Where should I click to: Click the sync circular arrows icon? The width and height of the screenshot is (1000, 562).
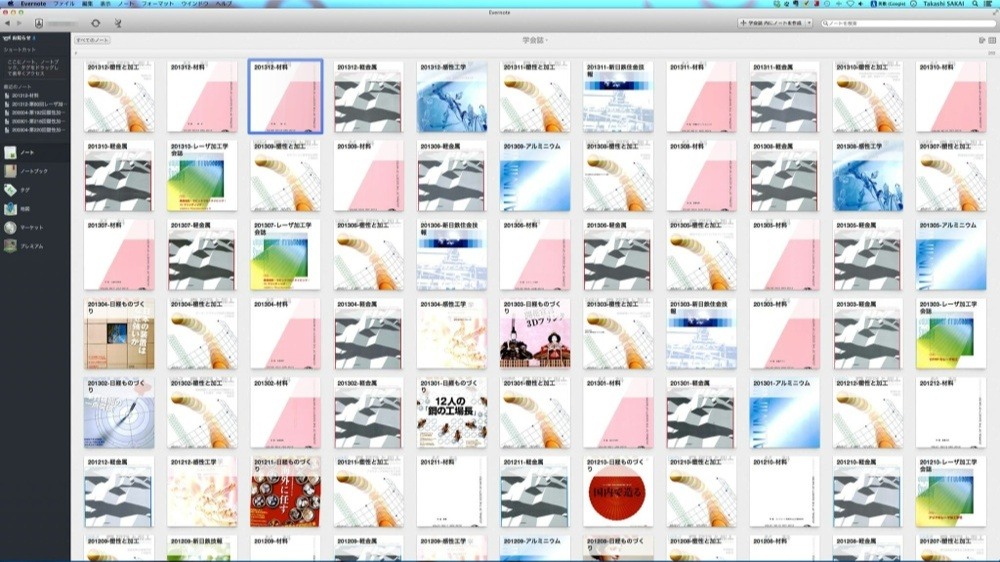tap(96, 23)
